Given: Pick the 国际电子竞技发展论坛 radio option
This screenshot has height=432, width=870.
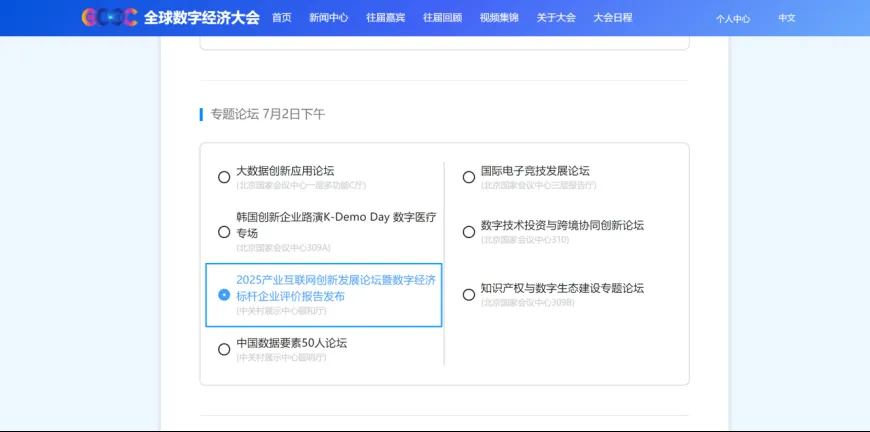Looking at the screenshot, I should pyautogui.click(x=468, y=177).
